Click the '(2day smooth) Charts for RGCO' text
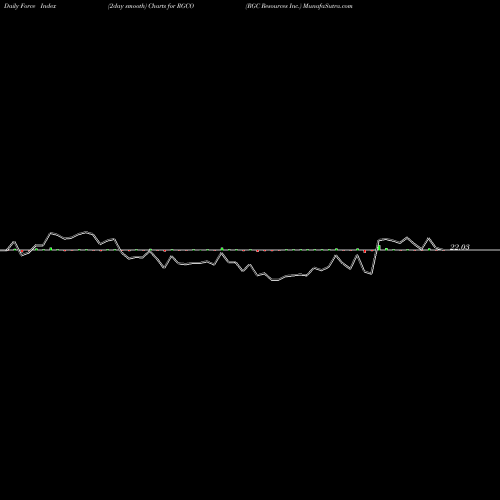Viewport: 500px width, 500px height. (151, 6)
